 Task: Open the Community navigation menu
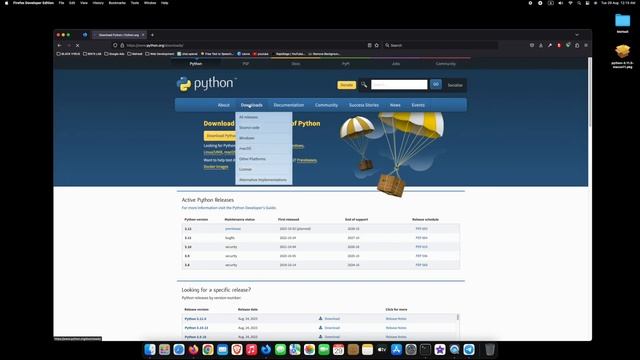pyautogui.click(x=326, y=105)
